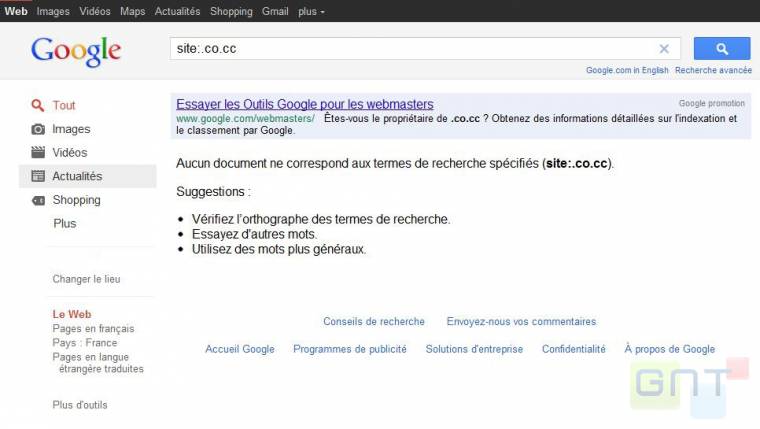Image resolution: width=760 pixels, height=429 pixels.
Task: Click the price tag icon beside Shopping
Action: tap(38, 200)
